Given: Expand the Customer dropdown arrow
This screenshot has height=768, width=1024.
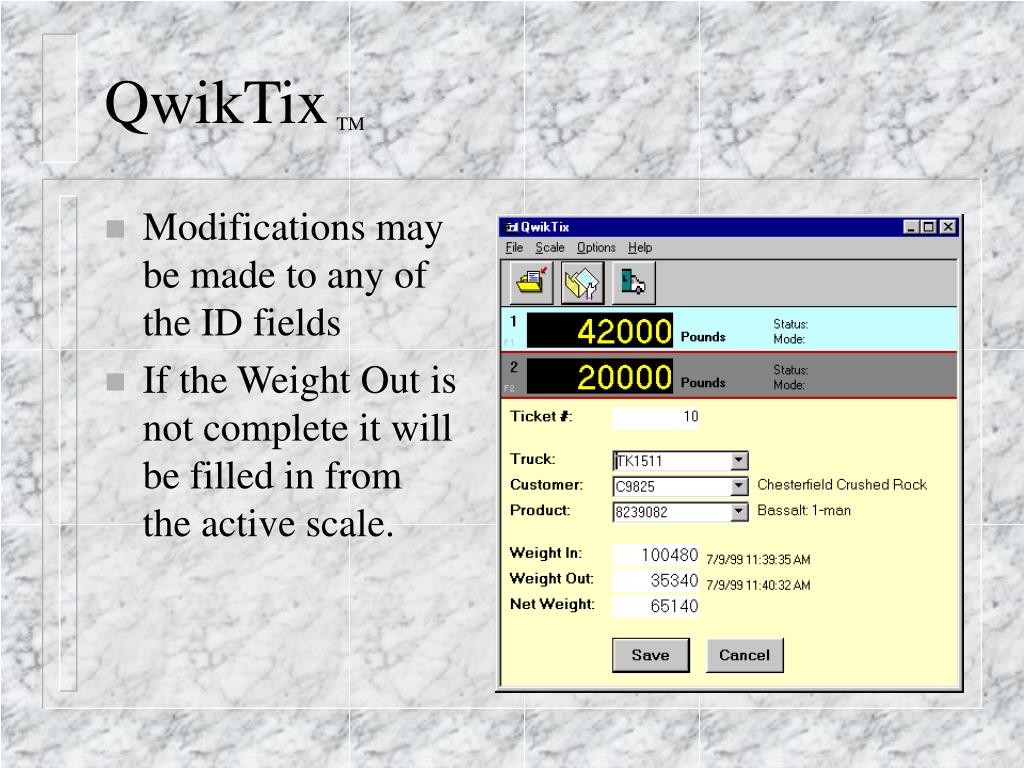Looking at the screenshot, I should tap(739, 487).
